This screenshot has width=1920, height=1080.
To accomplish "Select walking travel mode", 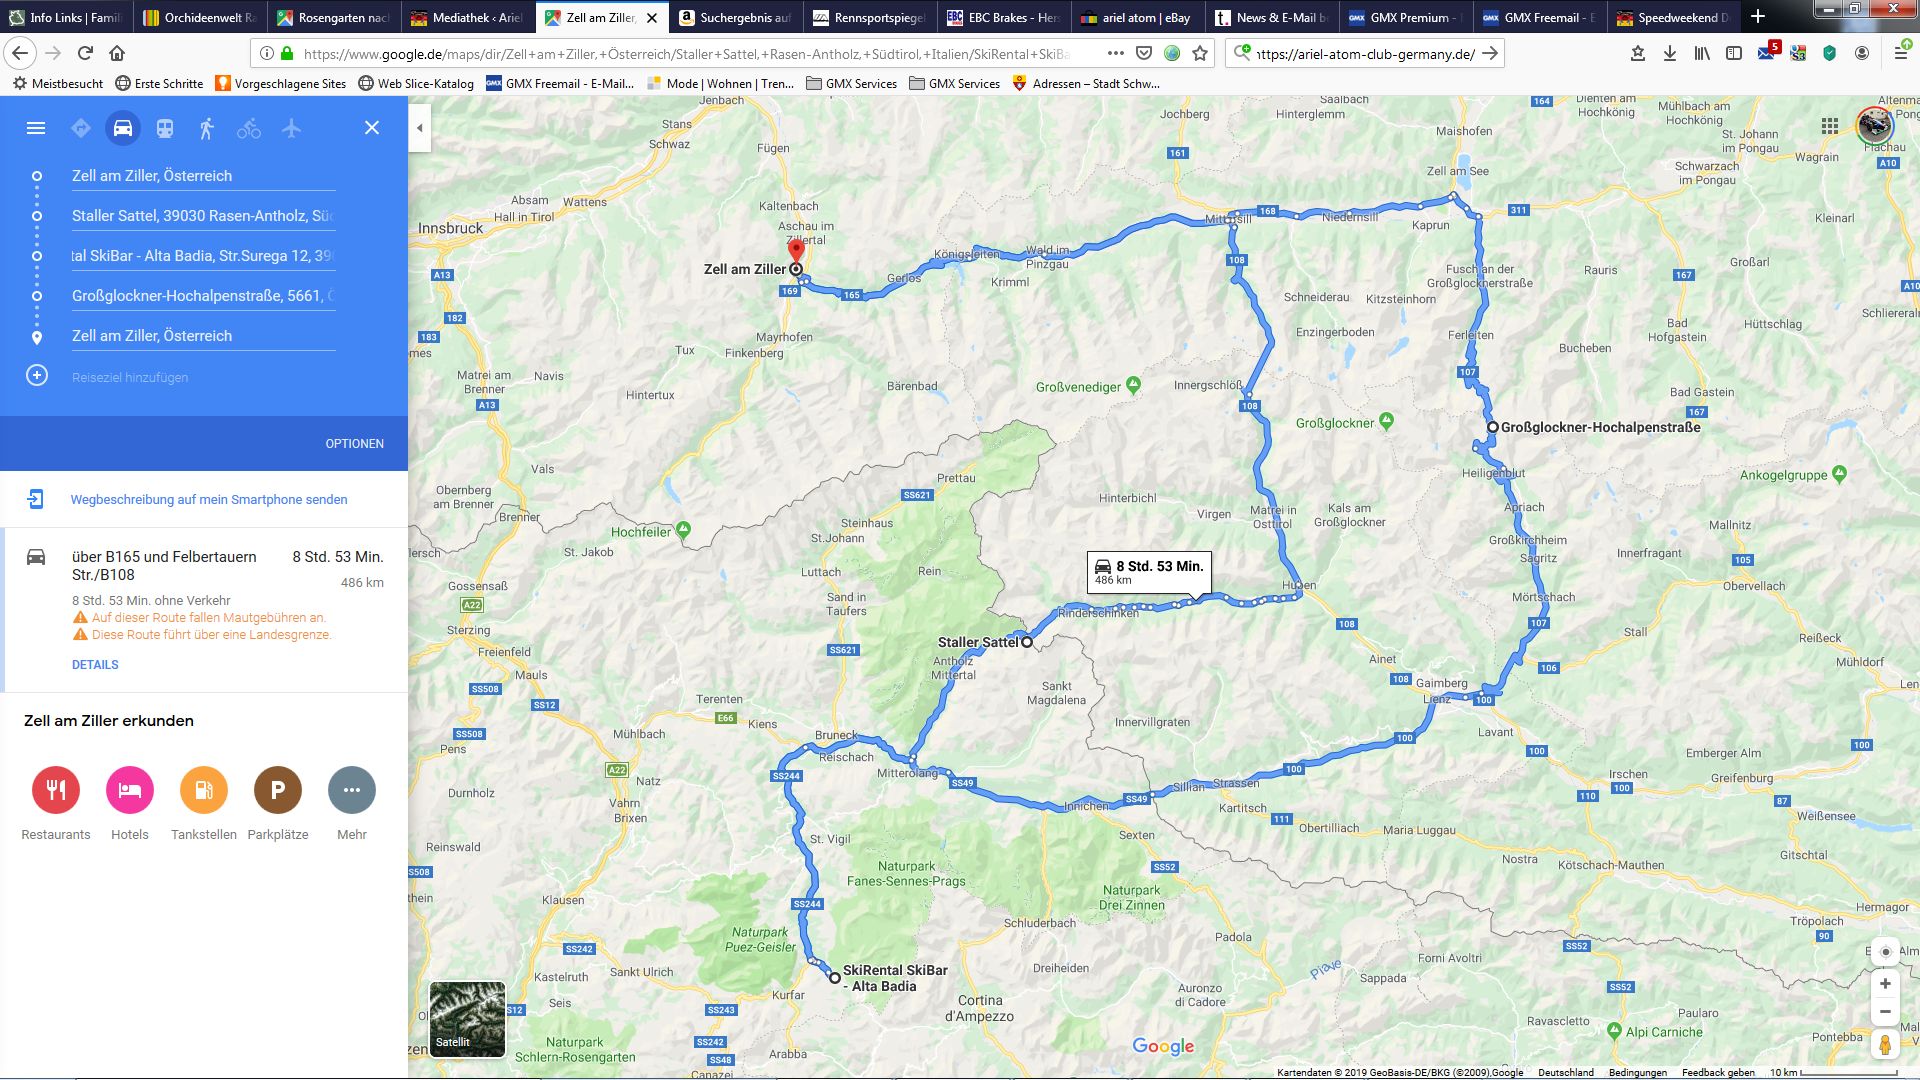I will pos(207,128).
